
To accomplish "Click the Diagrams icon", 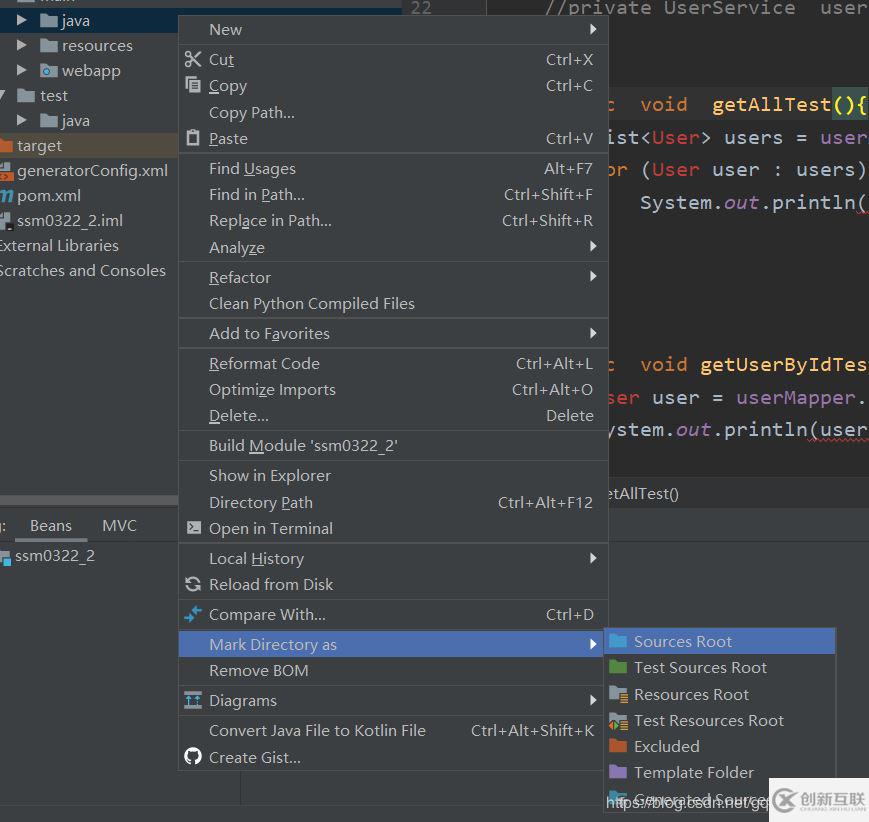I will click(x=193, y=701).
